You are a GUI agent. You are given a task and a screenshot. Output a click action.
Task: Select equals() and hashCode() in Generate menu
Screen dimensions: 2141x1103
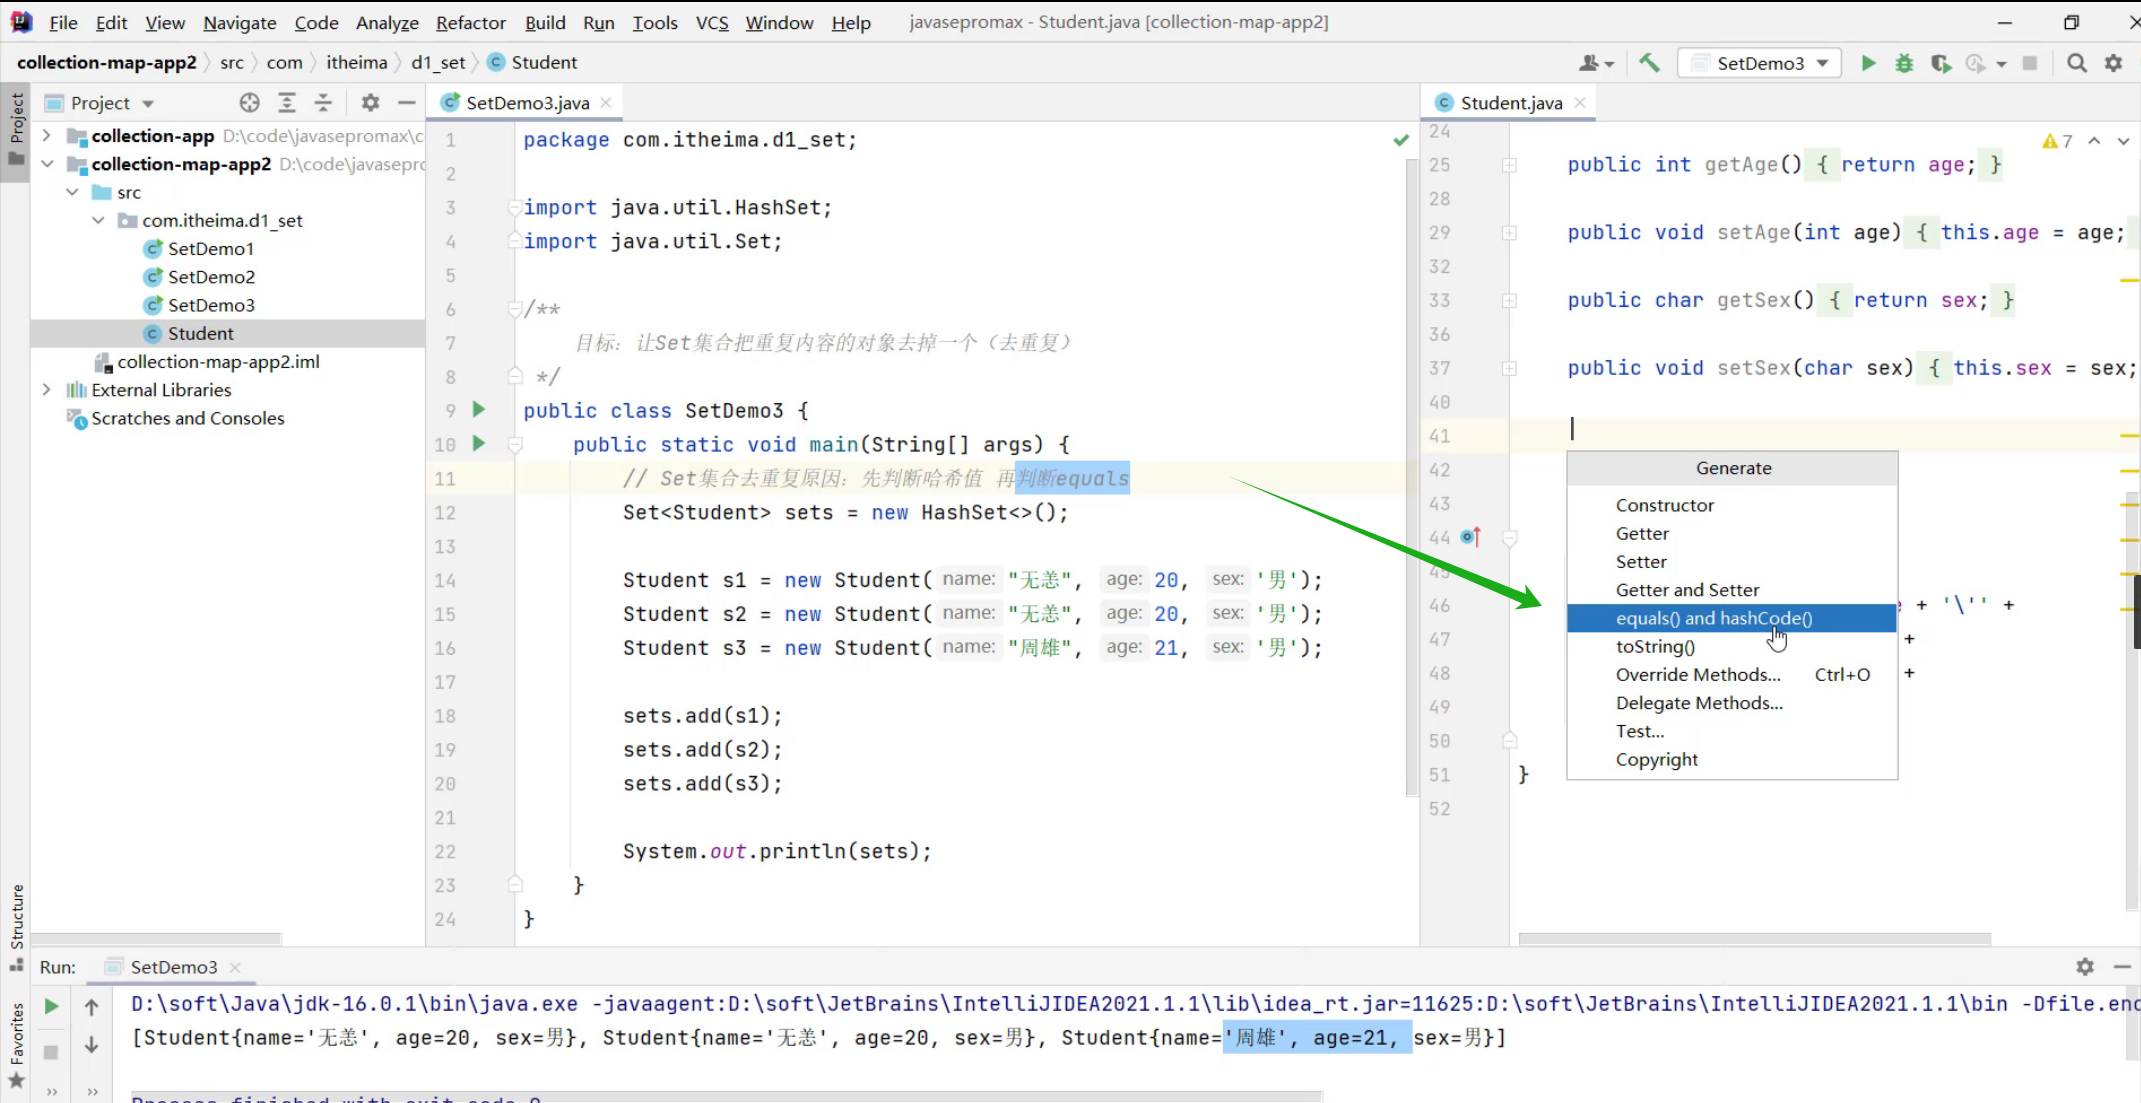(1713, 618)
